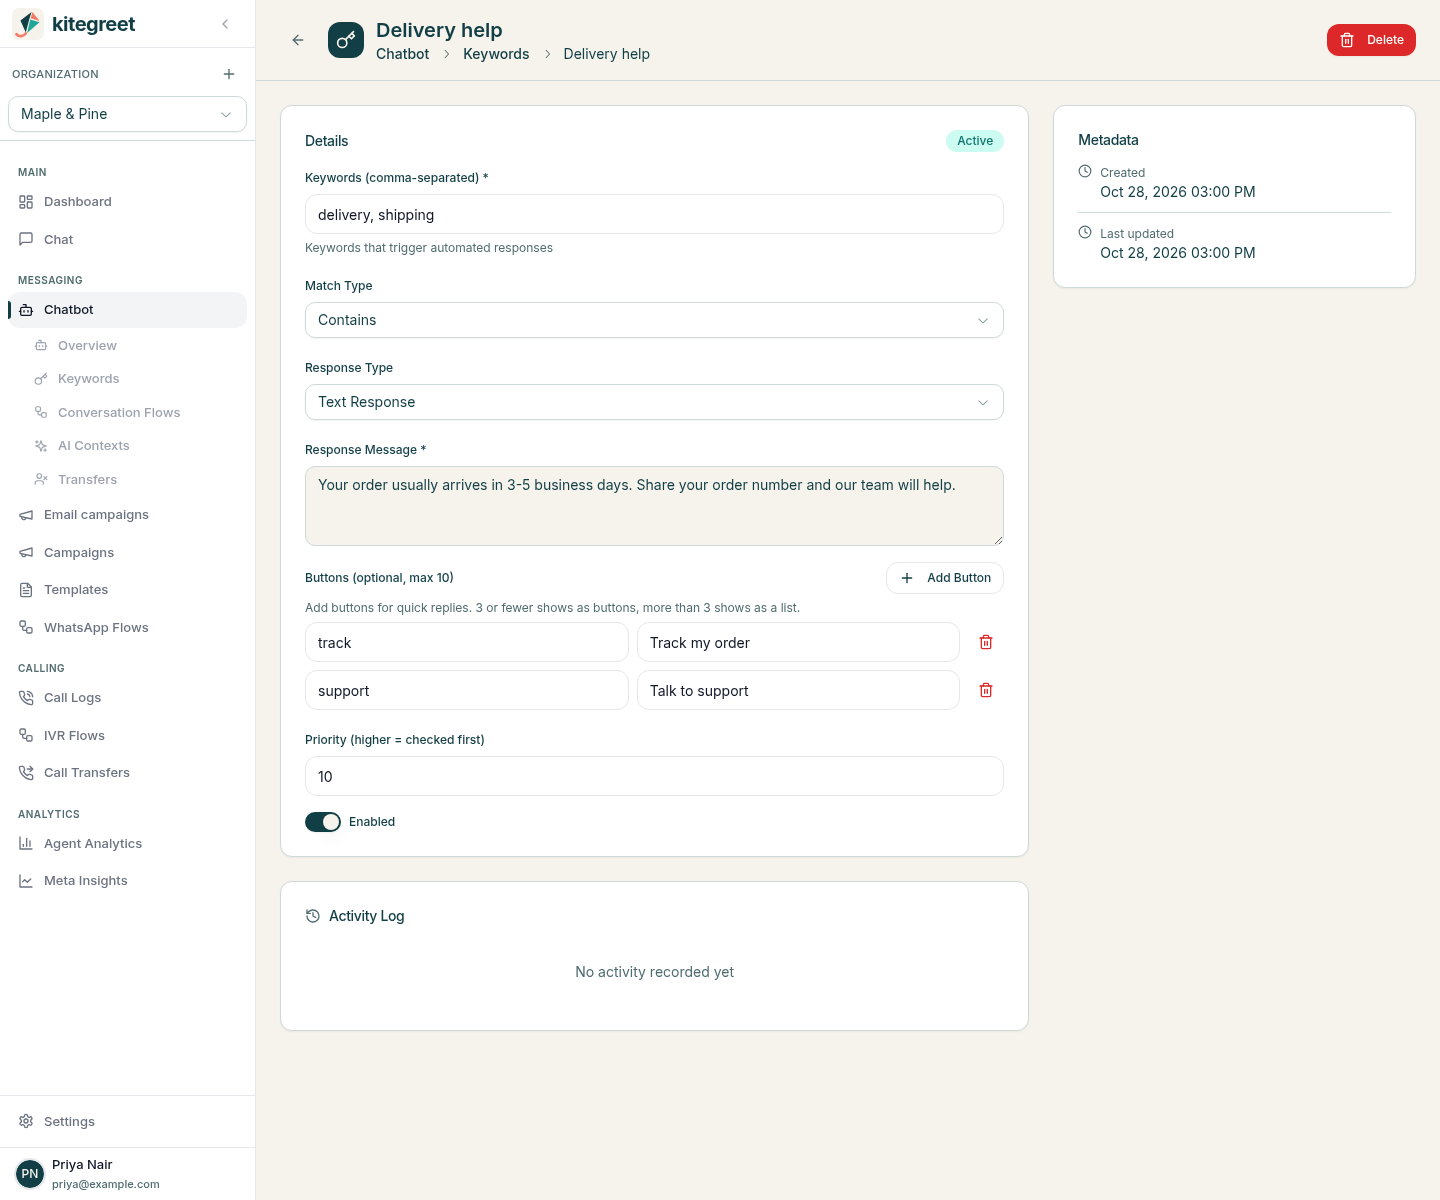This screenshot has width=1440, height=1200.
Task: Click Add Button
Action: click(945, 578)
